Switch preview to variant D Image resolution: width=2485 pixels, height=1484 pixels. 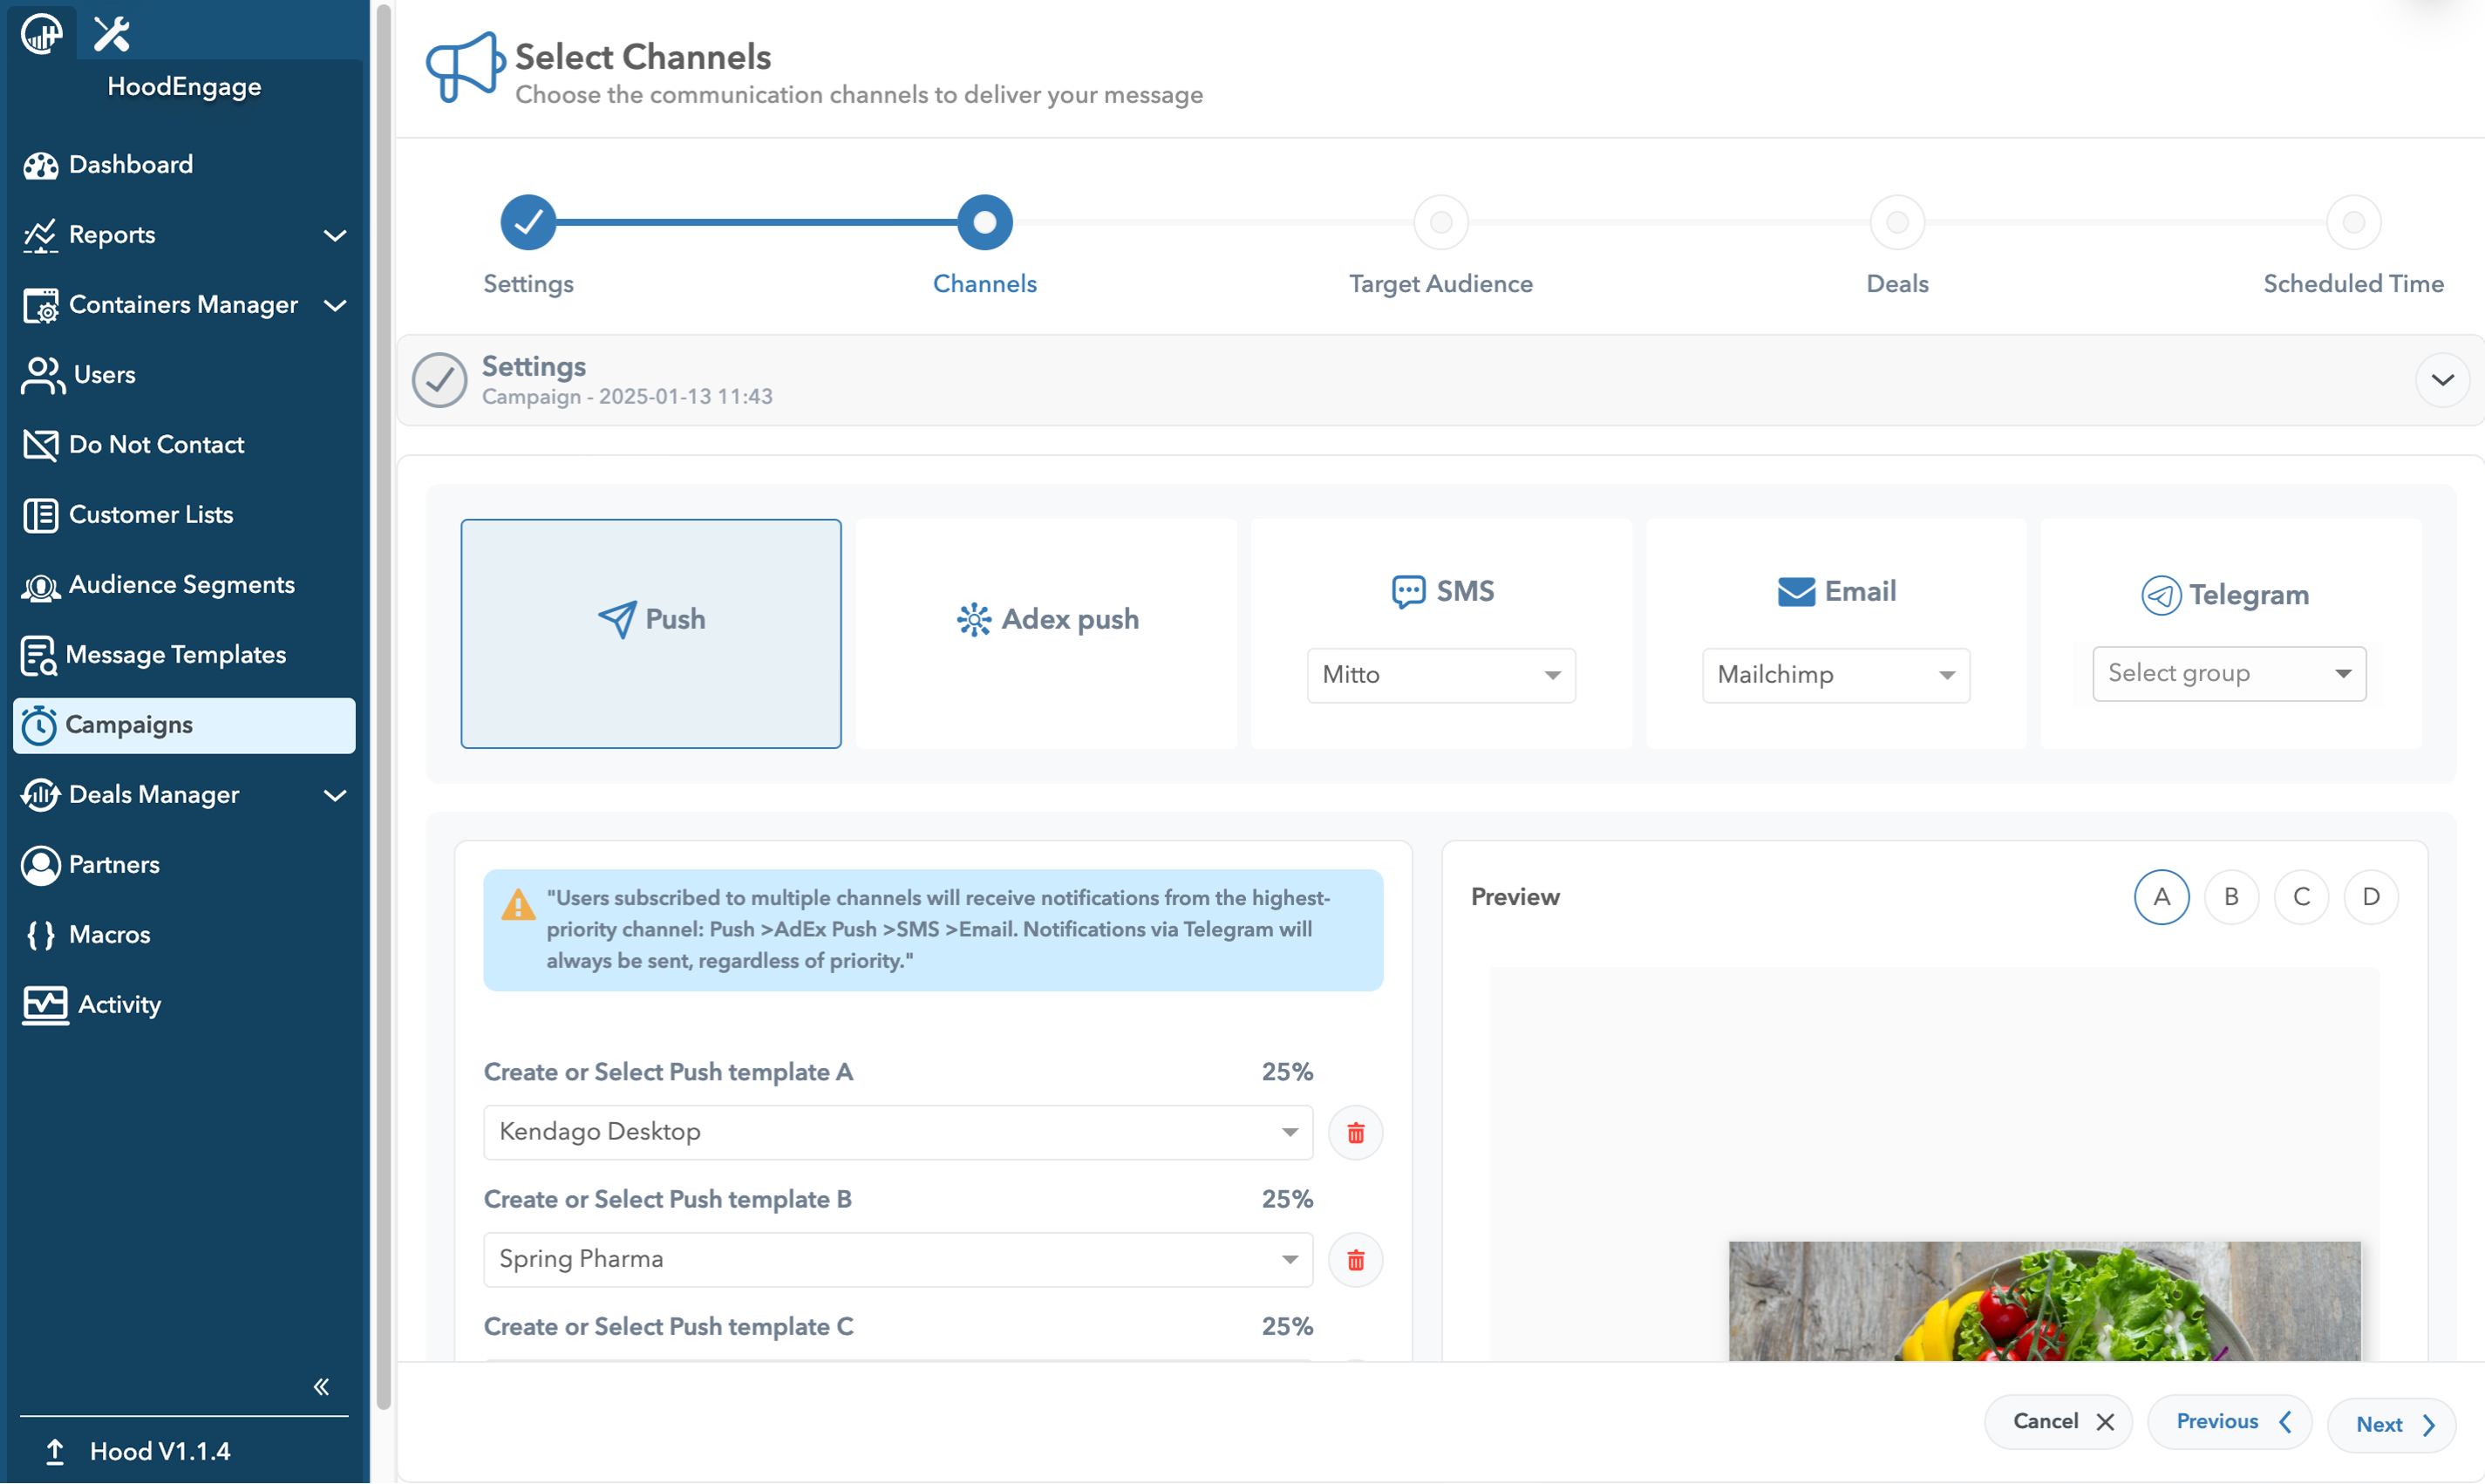(2370, 896)
